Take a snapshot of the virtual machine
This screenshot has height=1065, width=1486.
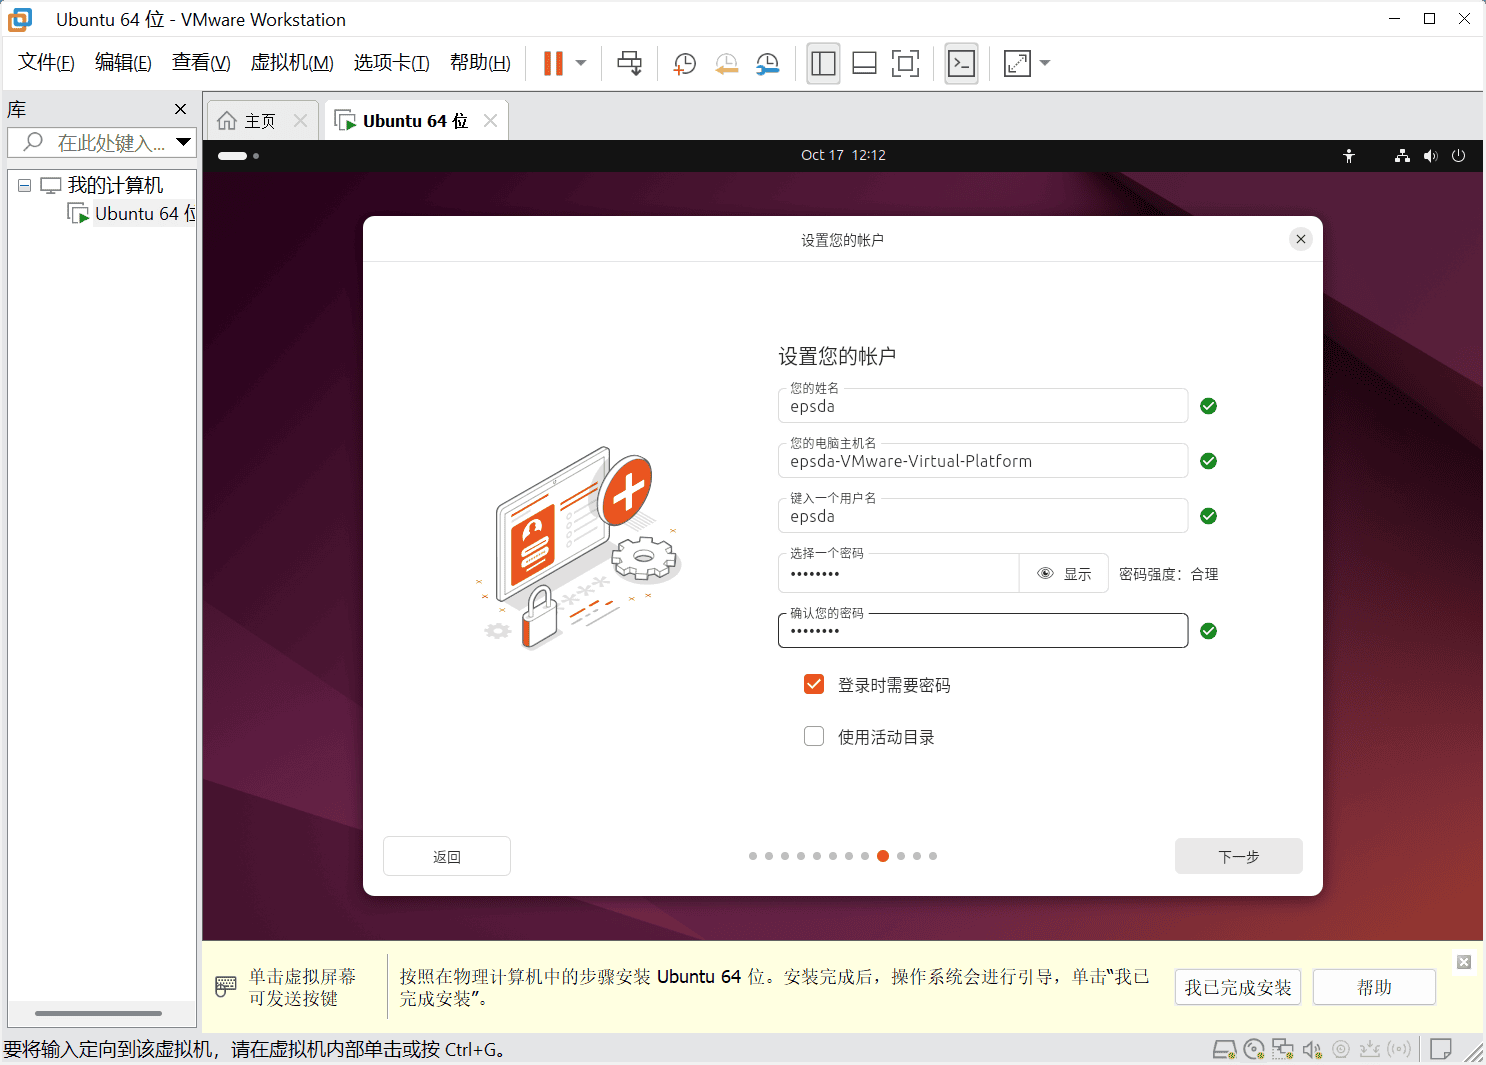[685, 64]
